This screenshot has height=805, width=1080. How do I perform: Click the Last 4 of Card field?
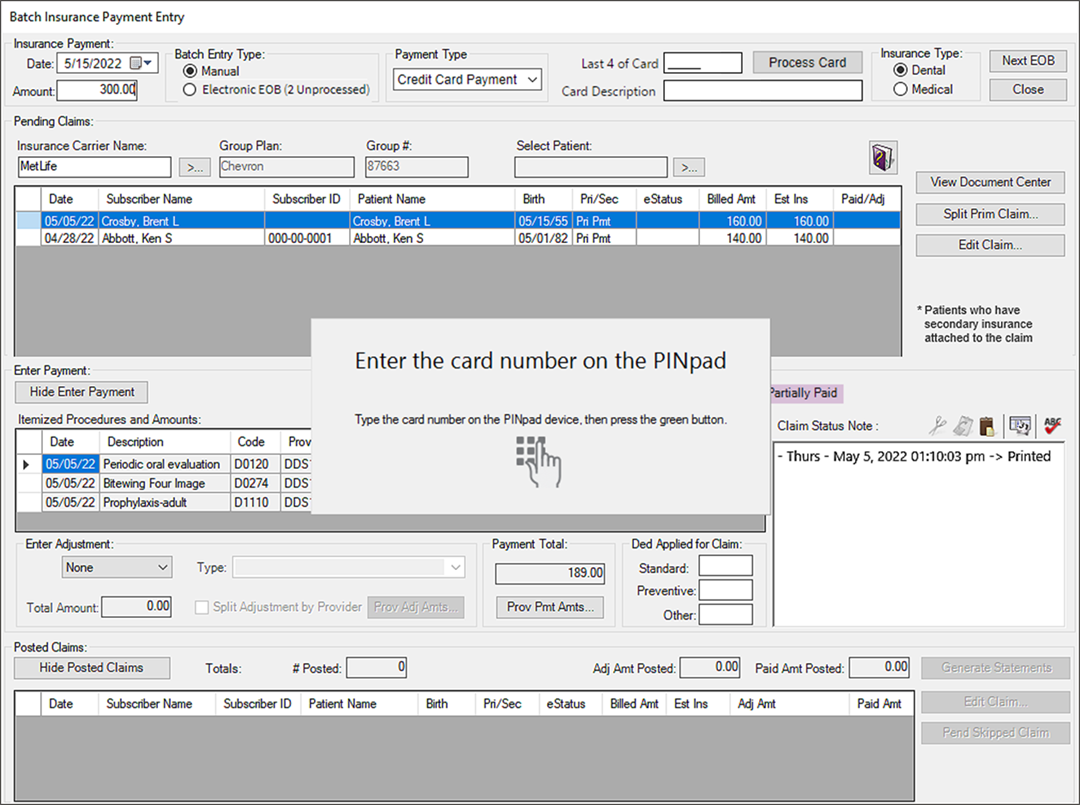click(703, 63)
